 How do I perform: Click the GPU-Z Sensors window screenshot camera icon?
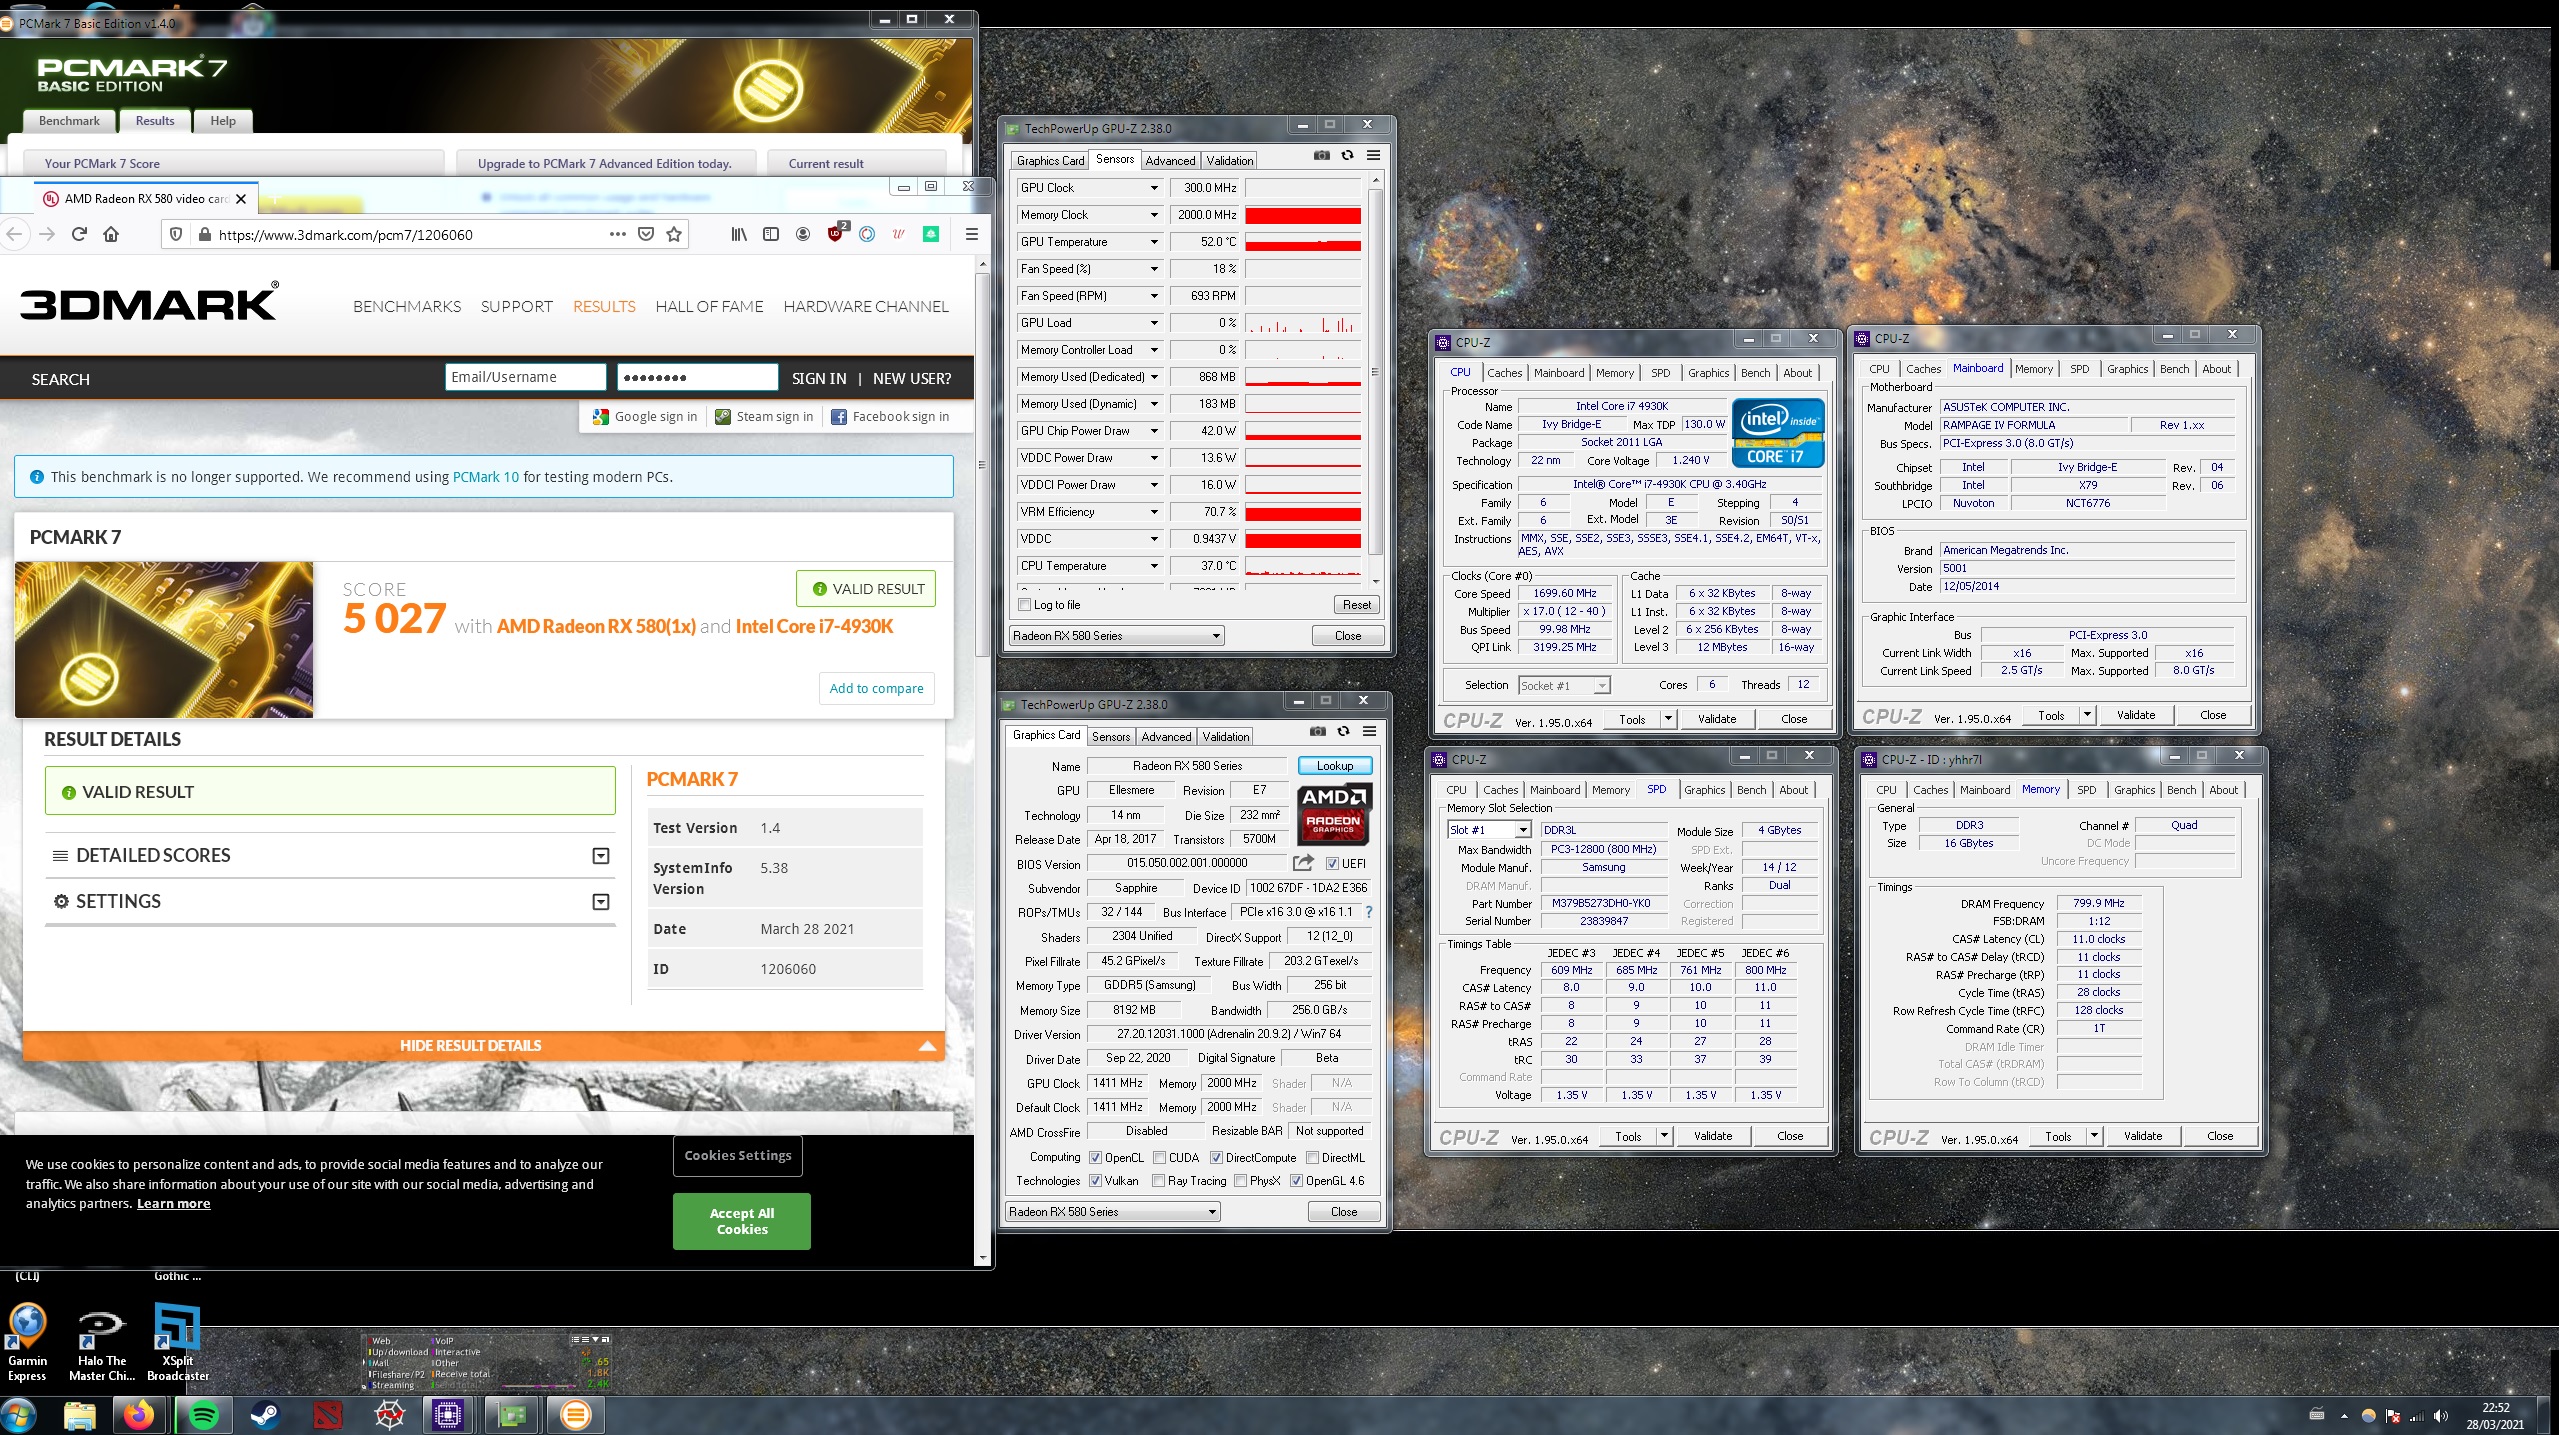pyautogui.click(x=1321, y=156)
